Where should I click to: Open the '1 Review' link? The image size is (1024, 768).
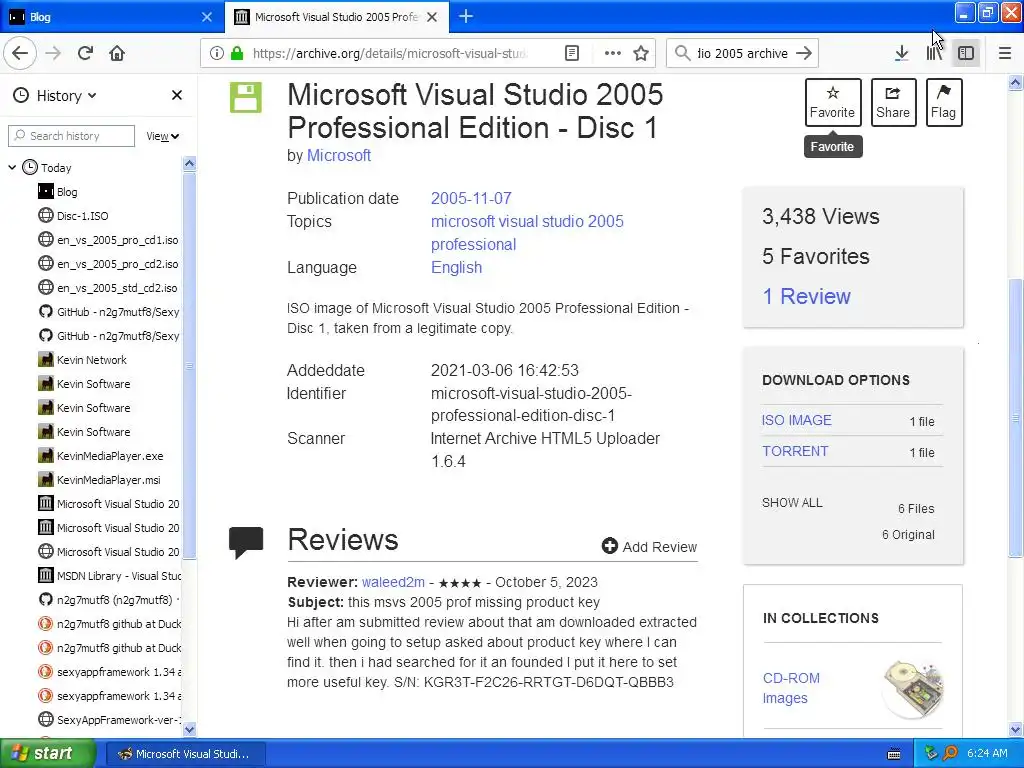point(807,296)
